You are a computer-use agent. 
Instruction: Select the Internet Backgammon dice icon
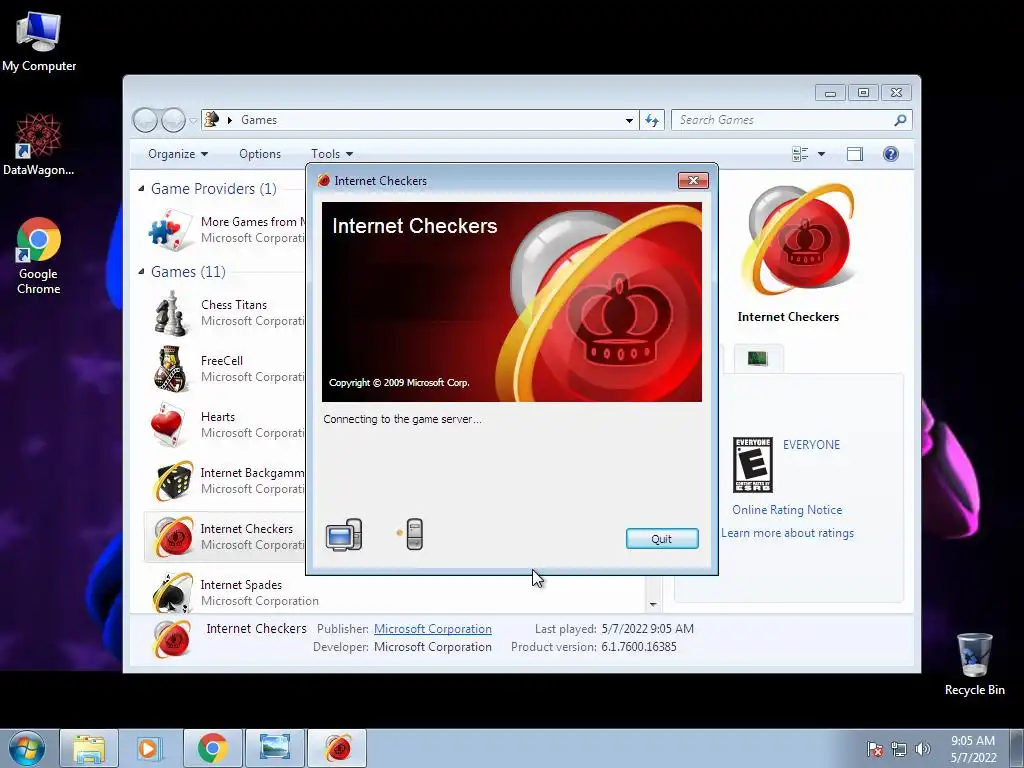point(172,481)
